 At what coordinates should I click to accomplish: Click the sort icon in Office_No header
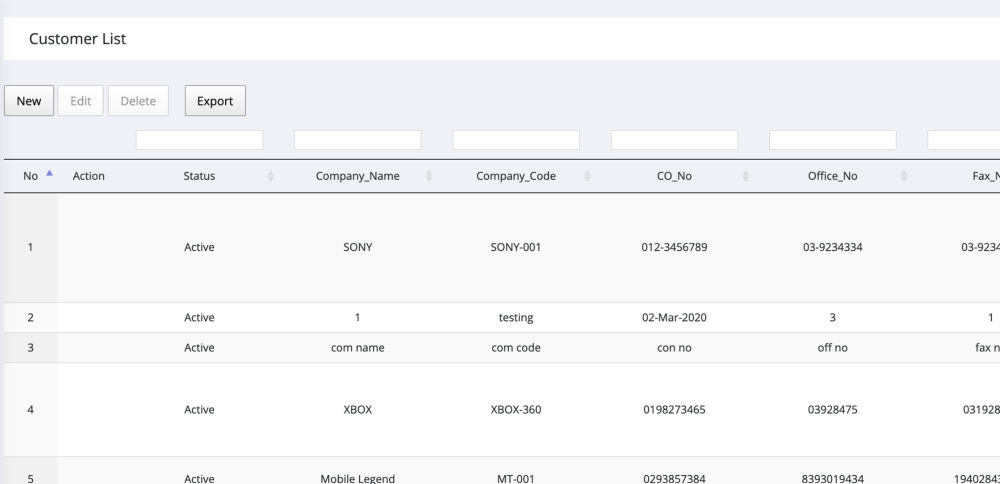tap(904, 176)
